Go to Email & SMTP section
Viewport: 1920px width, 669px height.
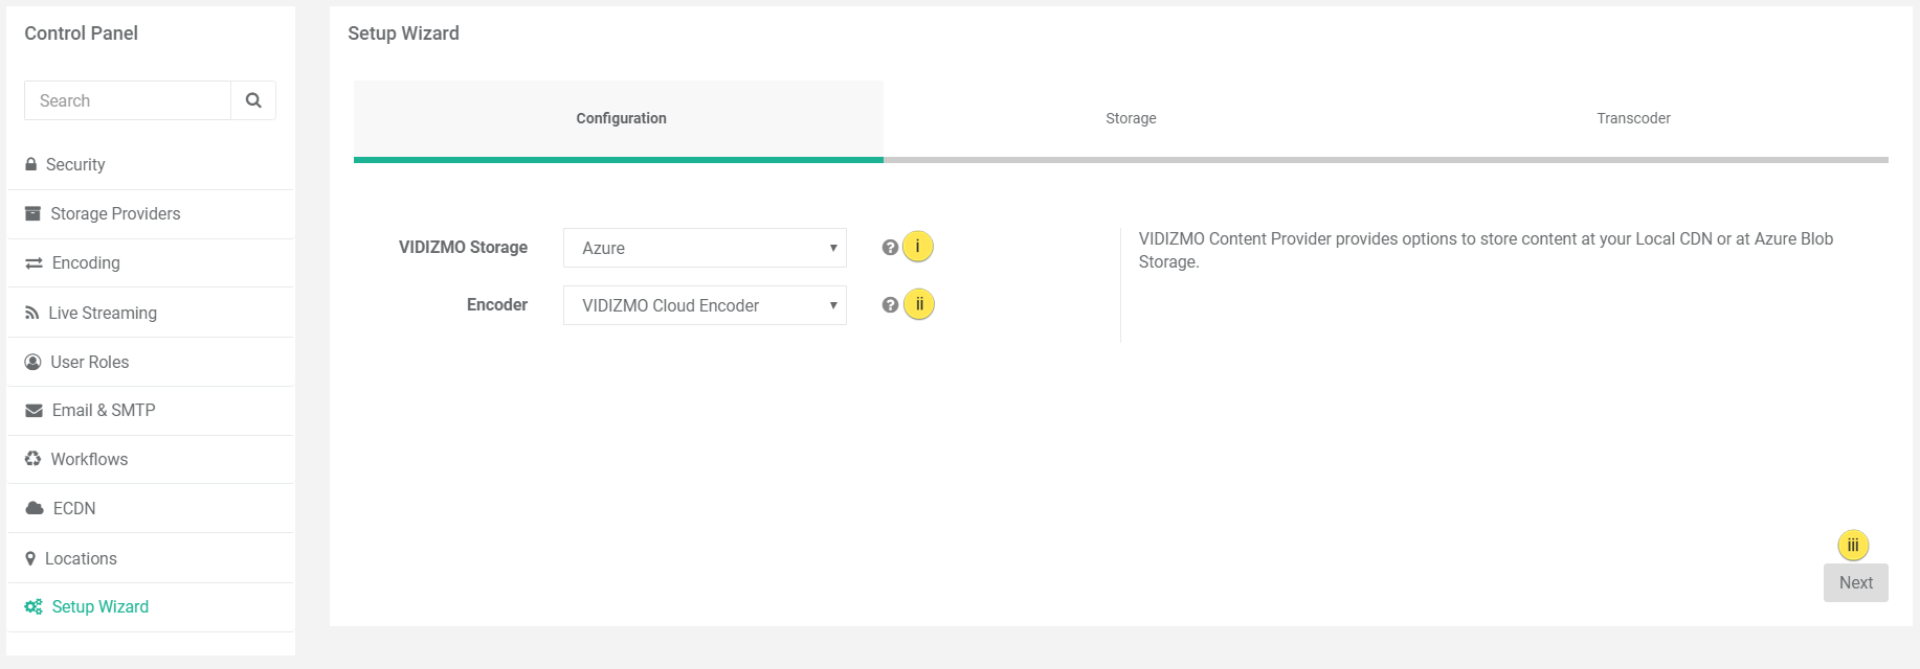pyautogui.click(x=150, y=410)
